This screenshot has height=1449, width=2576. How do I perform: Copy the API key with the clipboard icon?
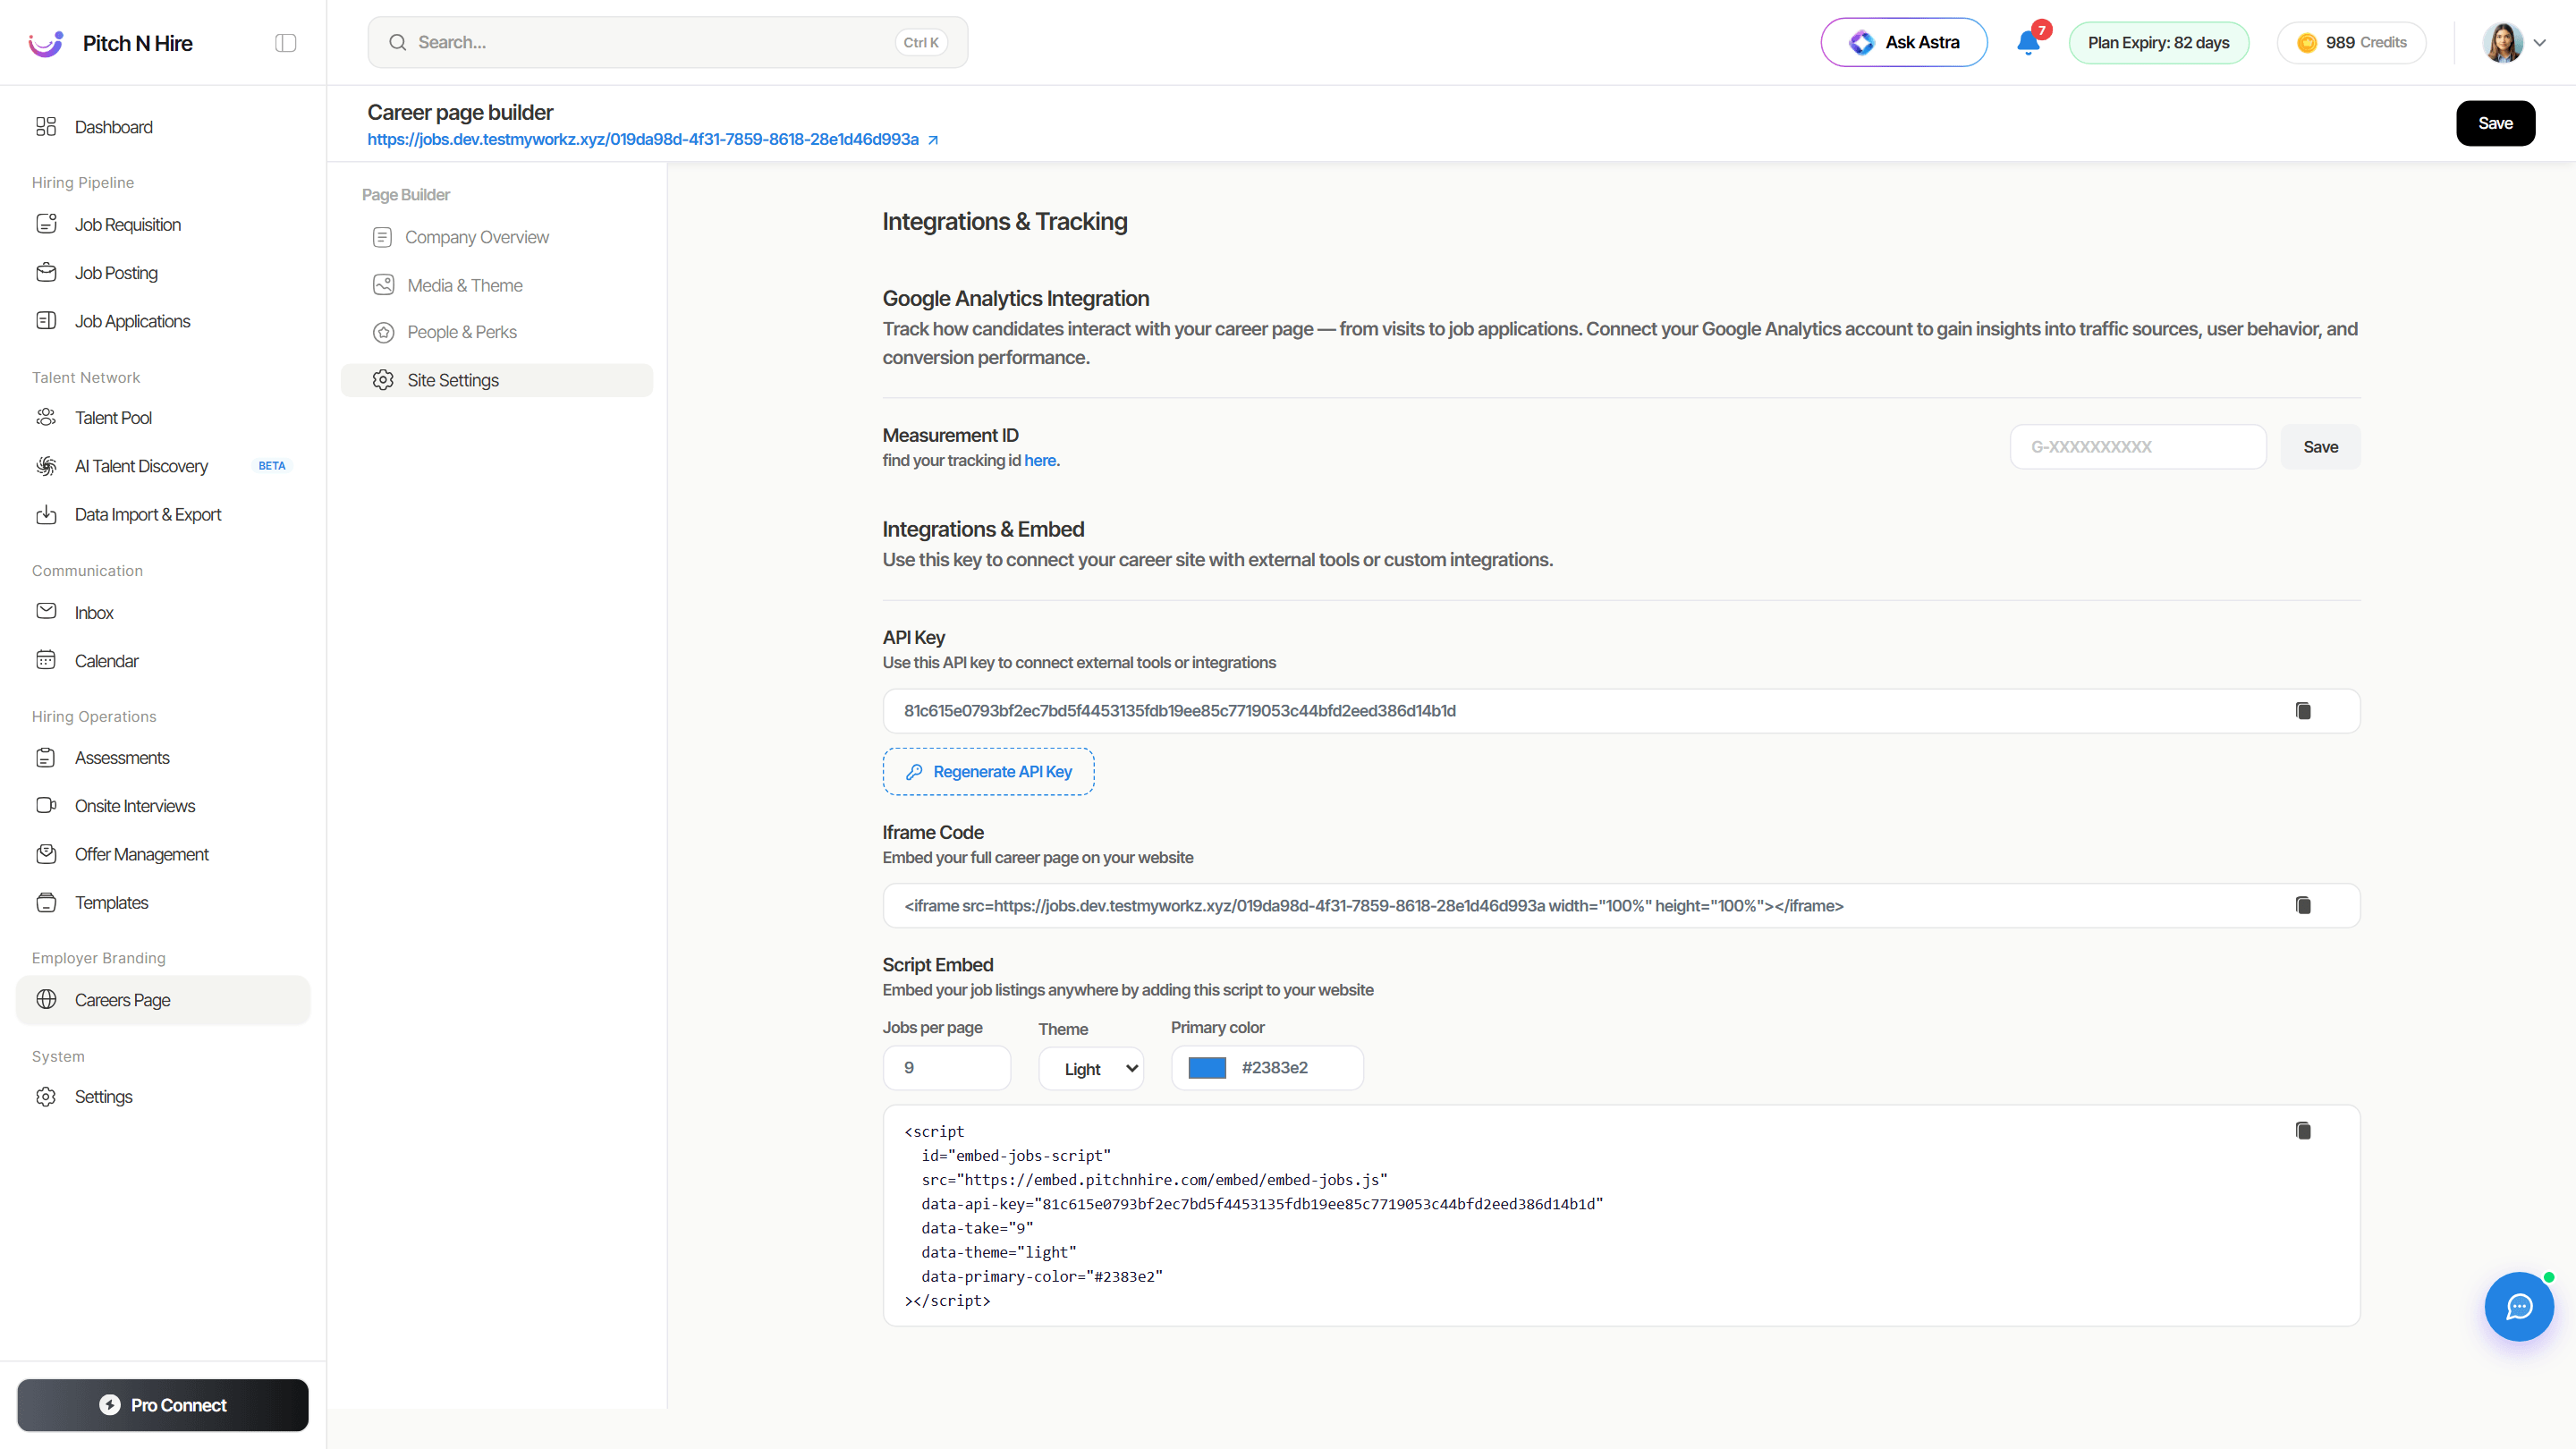click(2303, 711)
